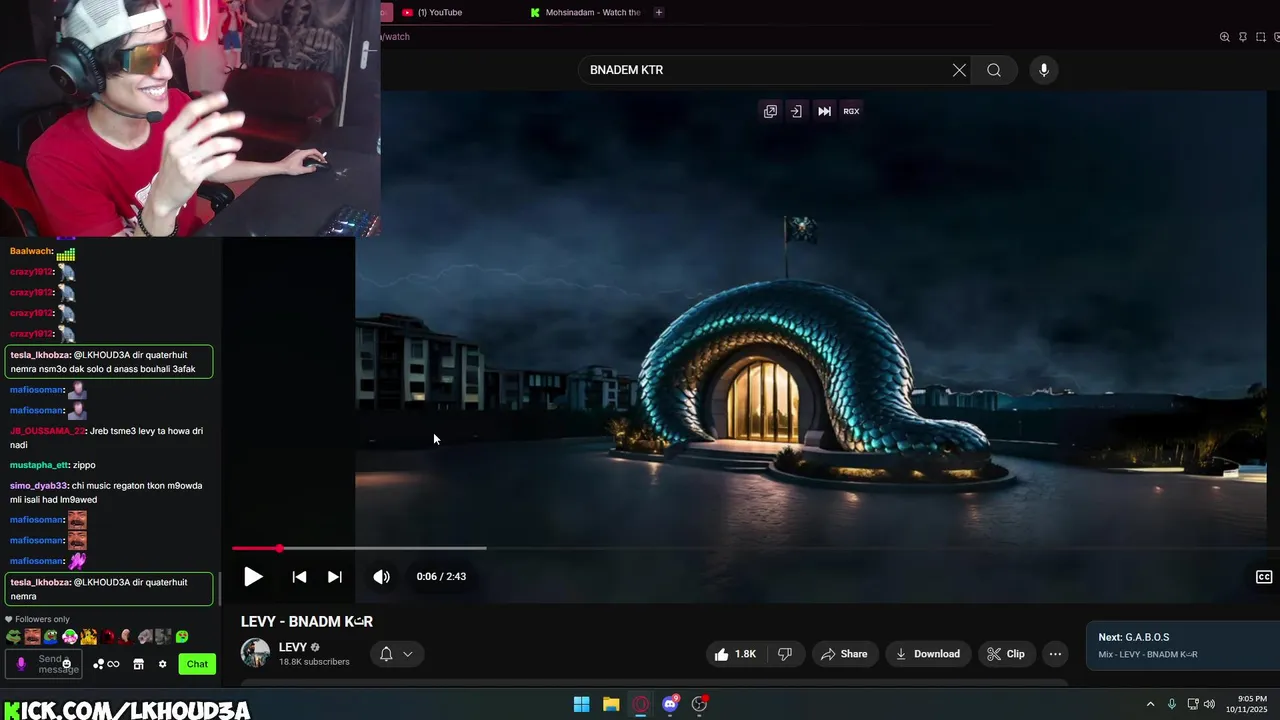Open the system tray volume speaker icon
Viewport: 1280px width, 720px height.
[x=1209, y=704]
